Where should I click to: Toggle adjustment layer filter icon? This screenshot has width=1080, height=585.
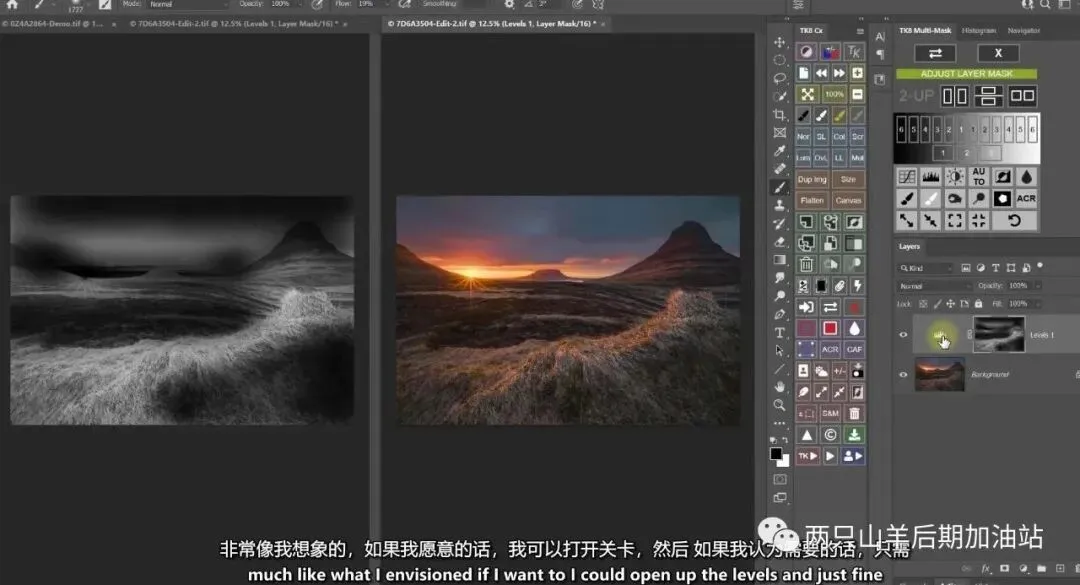[980, 267]
